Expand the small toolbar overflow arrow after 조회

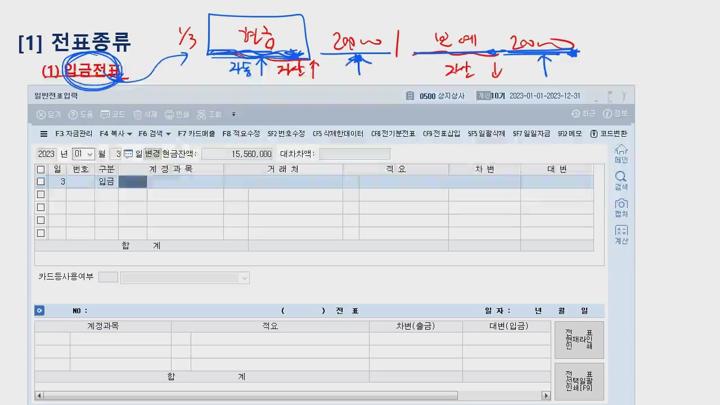[x=234, y=114]
